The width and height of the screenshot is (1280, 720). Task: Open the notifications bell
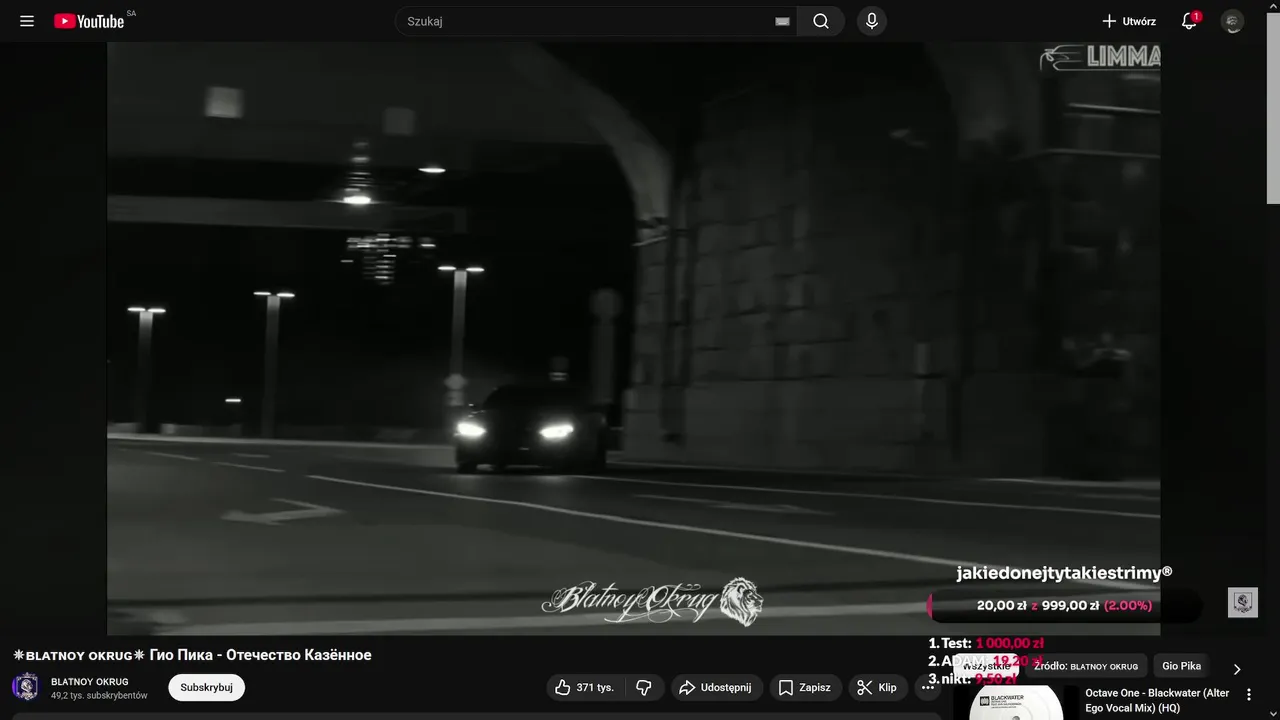pos(1189,21)
